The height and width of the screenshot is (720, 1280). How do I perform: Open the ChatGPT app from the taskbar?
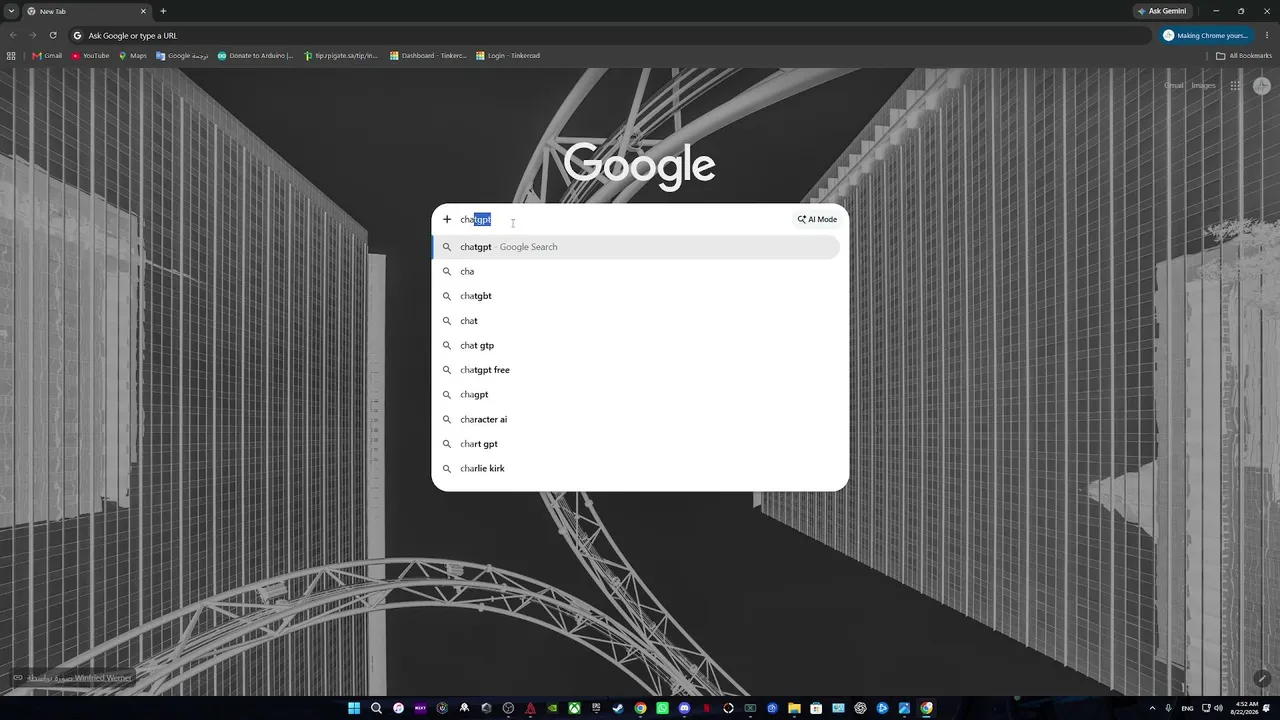pyautogui.click(x=860, y=708)
